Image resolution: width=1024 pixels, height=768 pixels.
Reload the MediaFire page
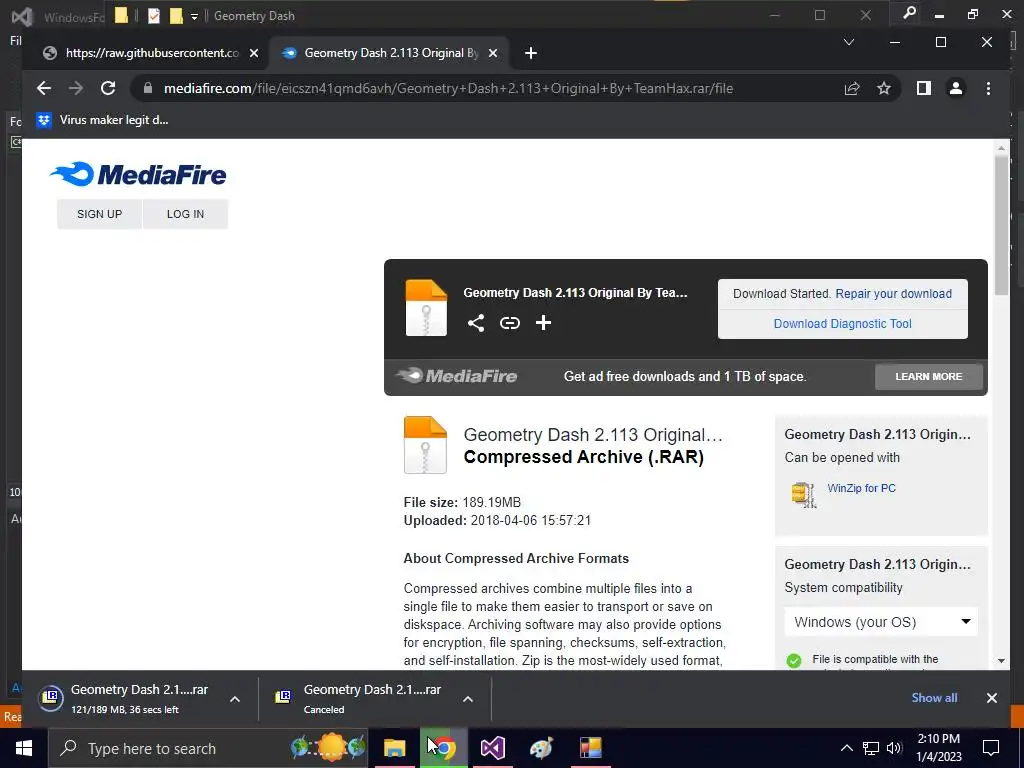point(108,88)
